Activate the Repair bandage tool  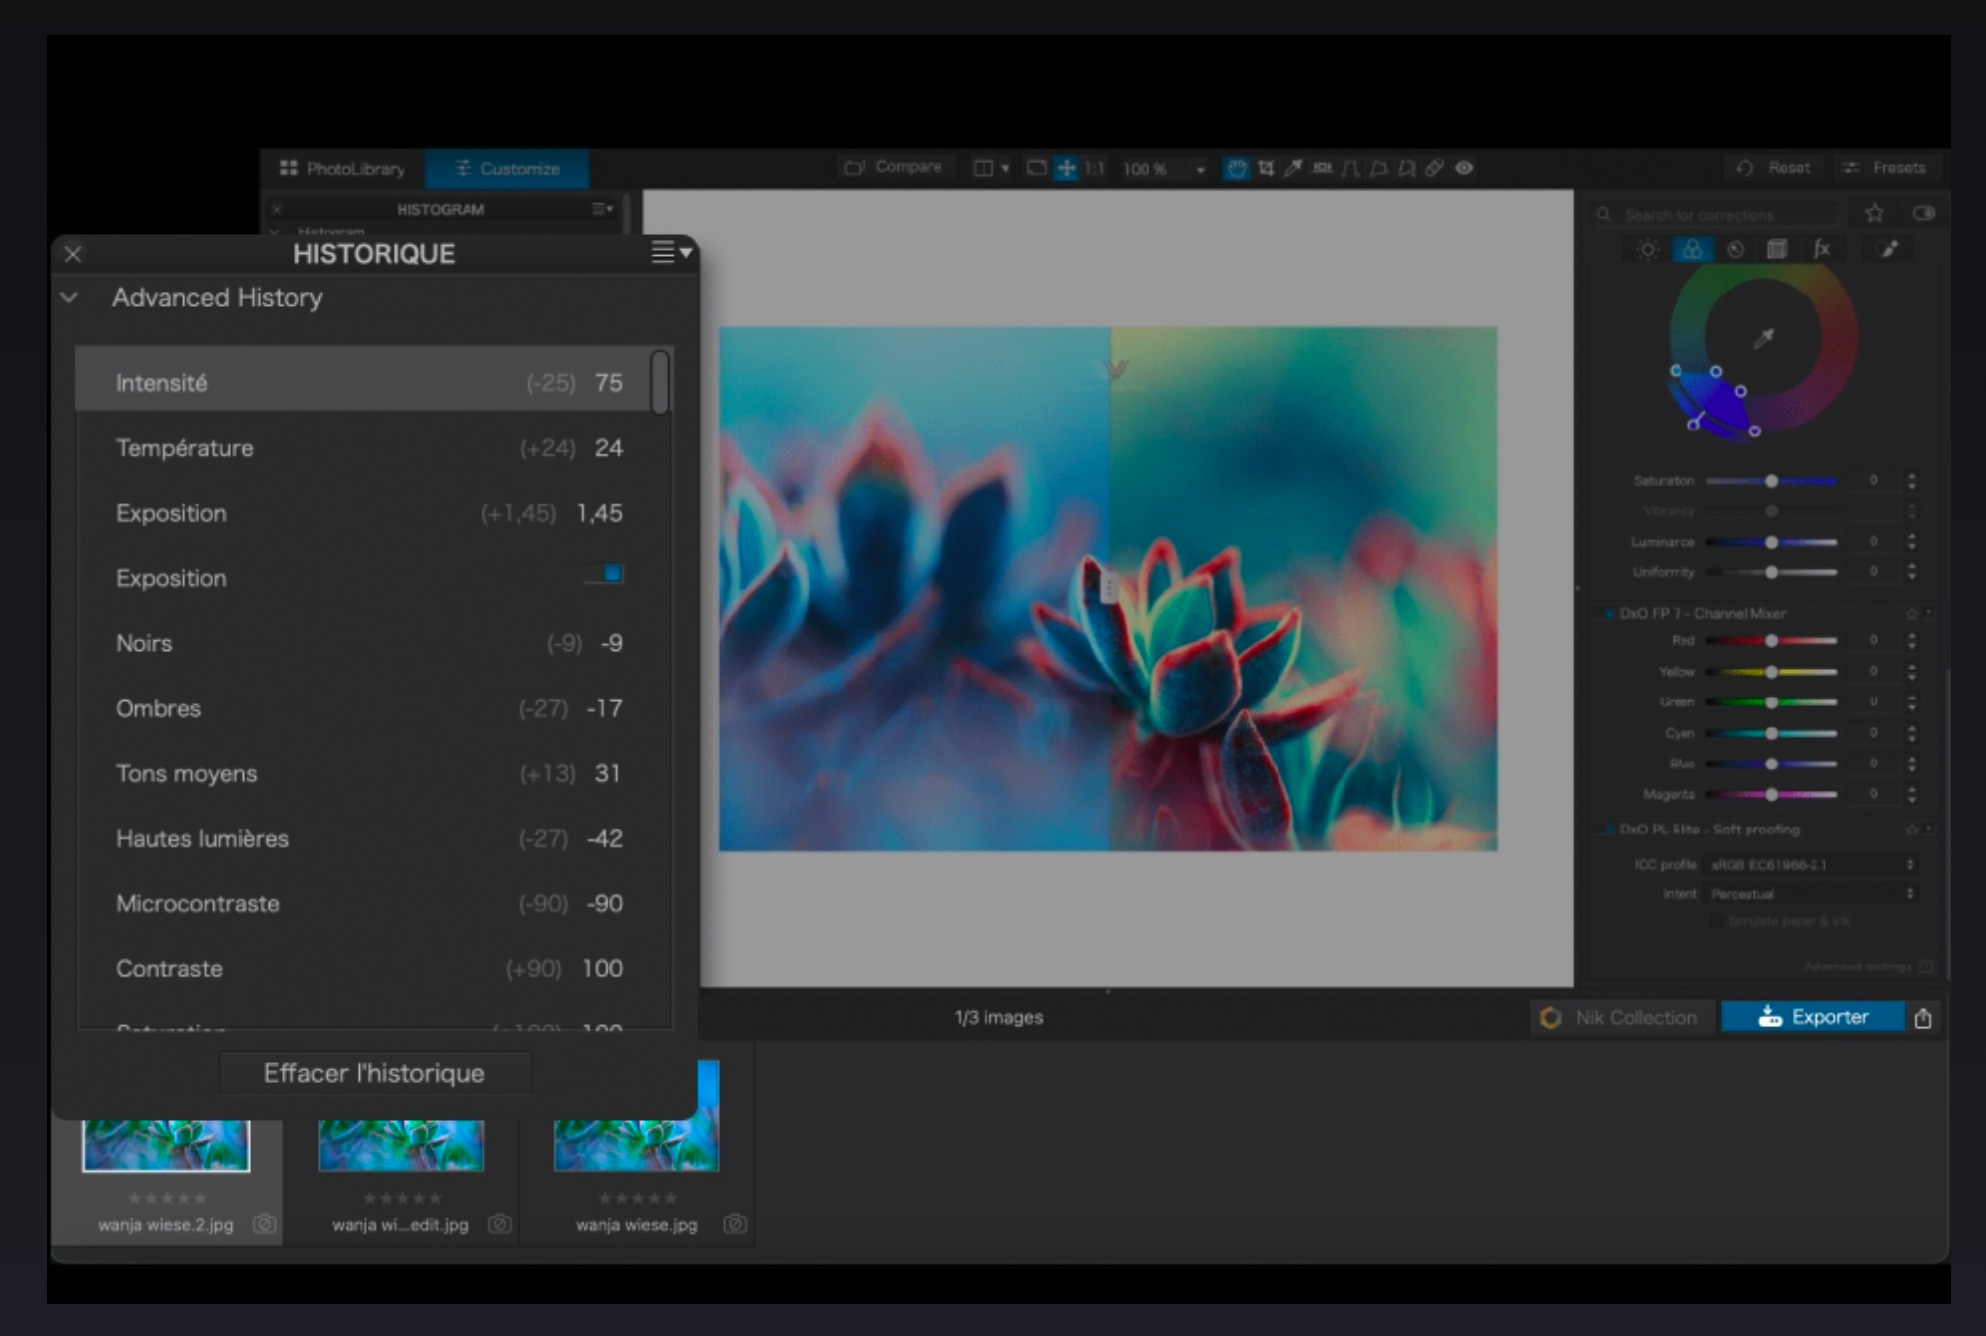(x=1434, y=168)
